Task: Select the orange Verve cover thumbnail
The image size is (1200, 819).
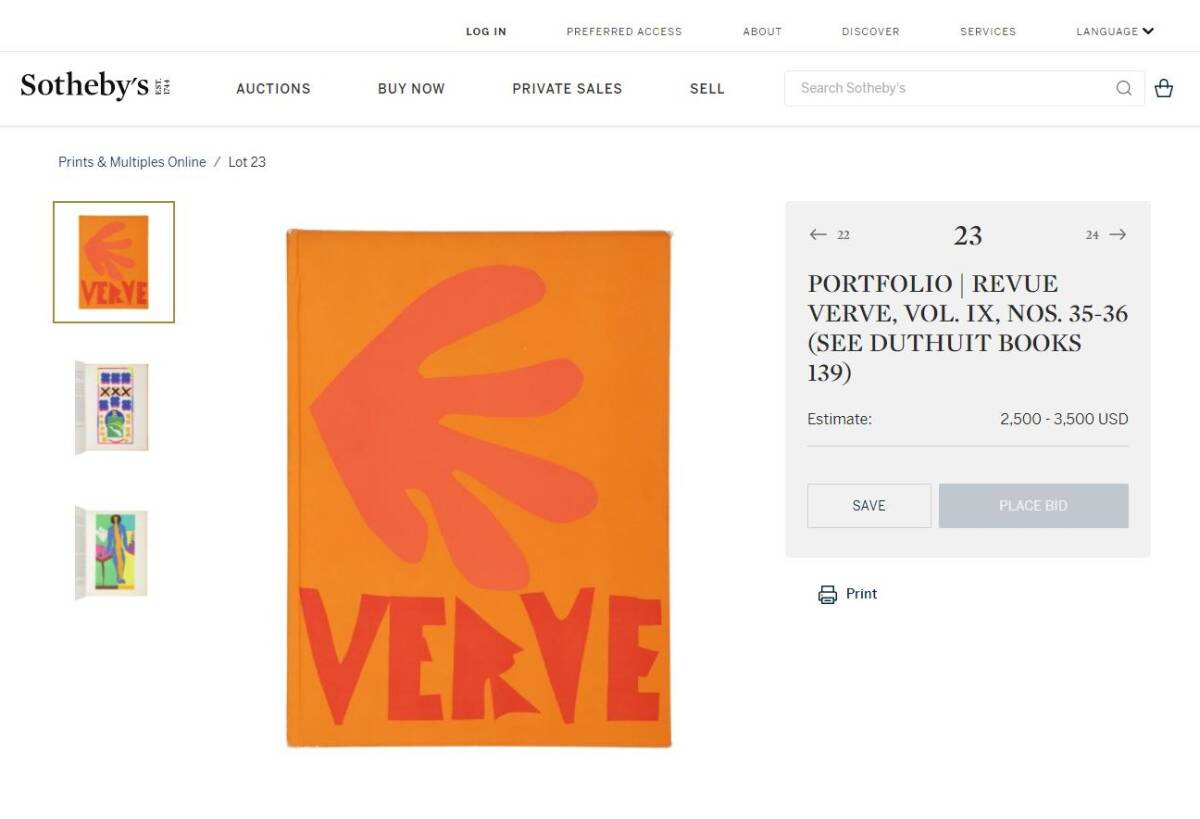Action: tap(114, 262)
